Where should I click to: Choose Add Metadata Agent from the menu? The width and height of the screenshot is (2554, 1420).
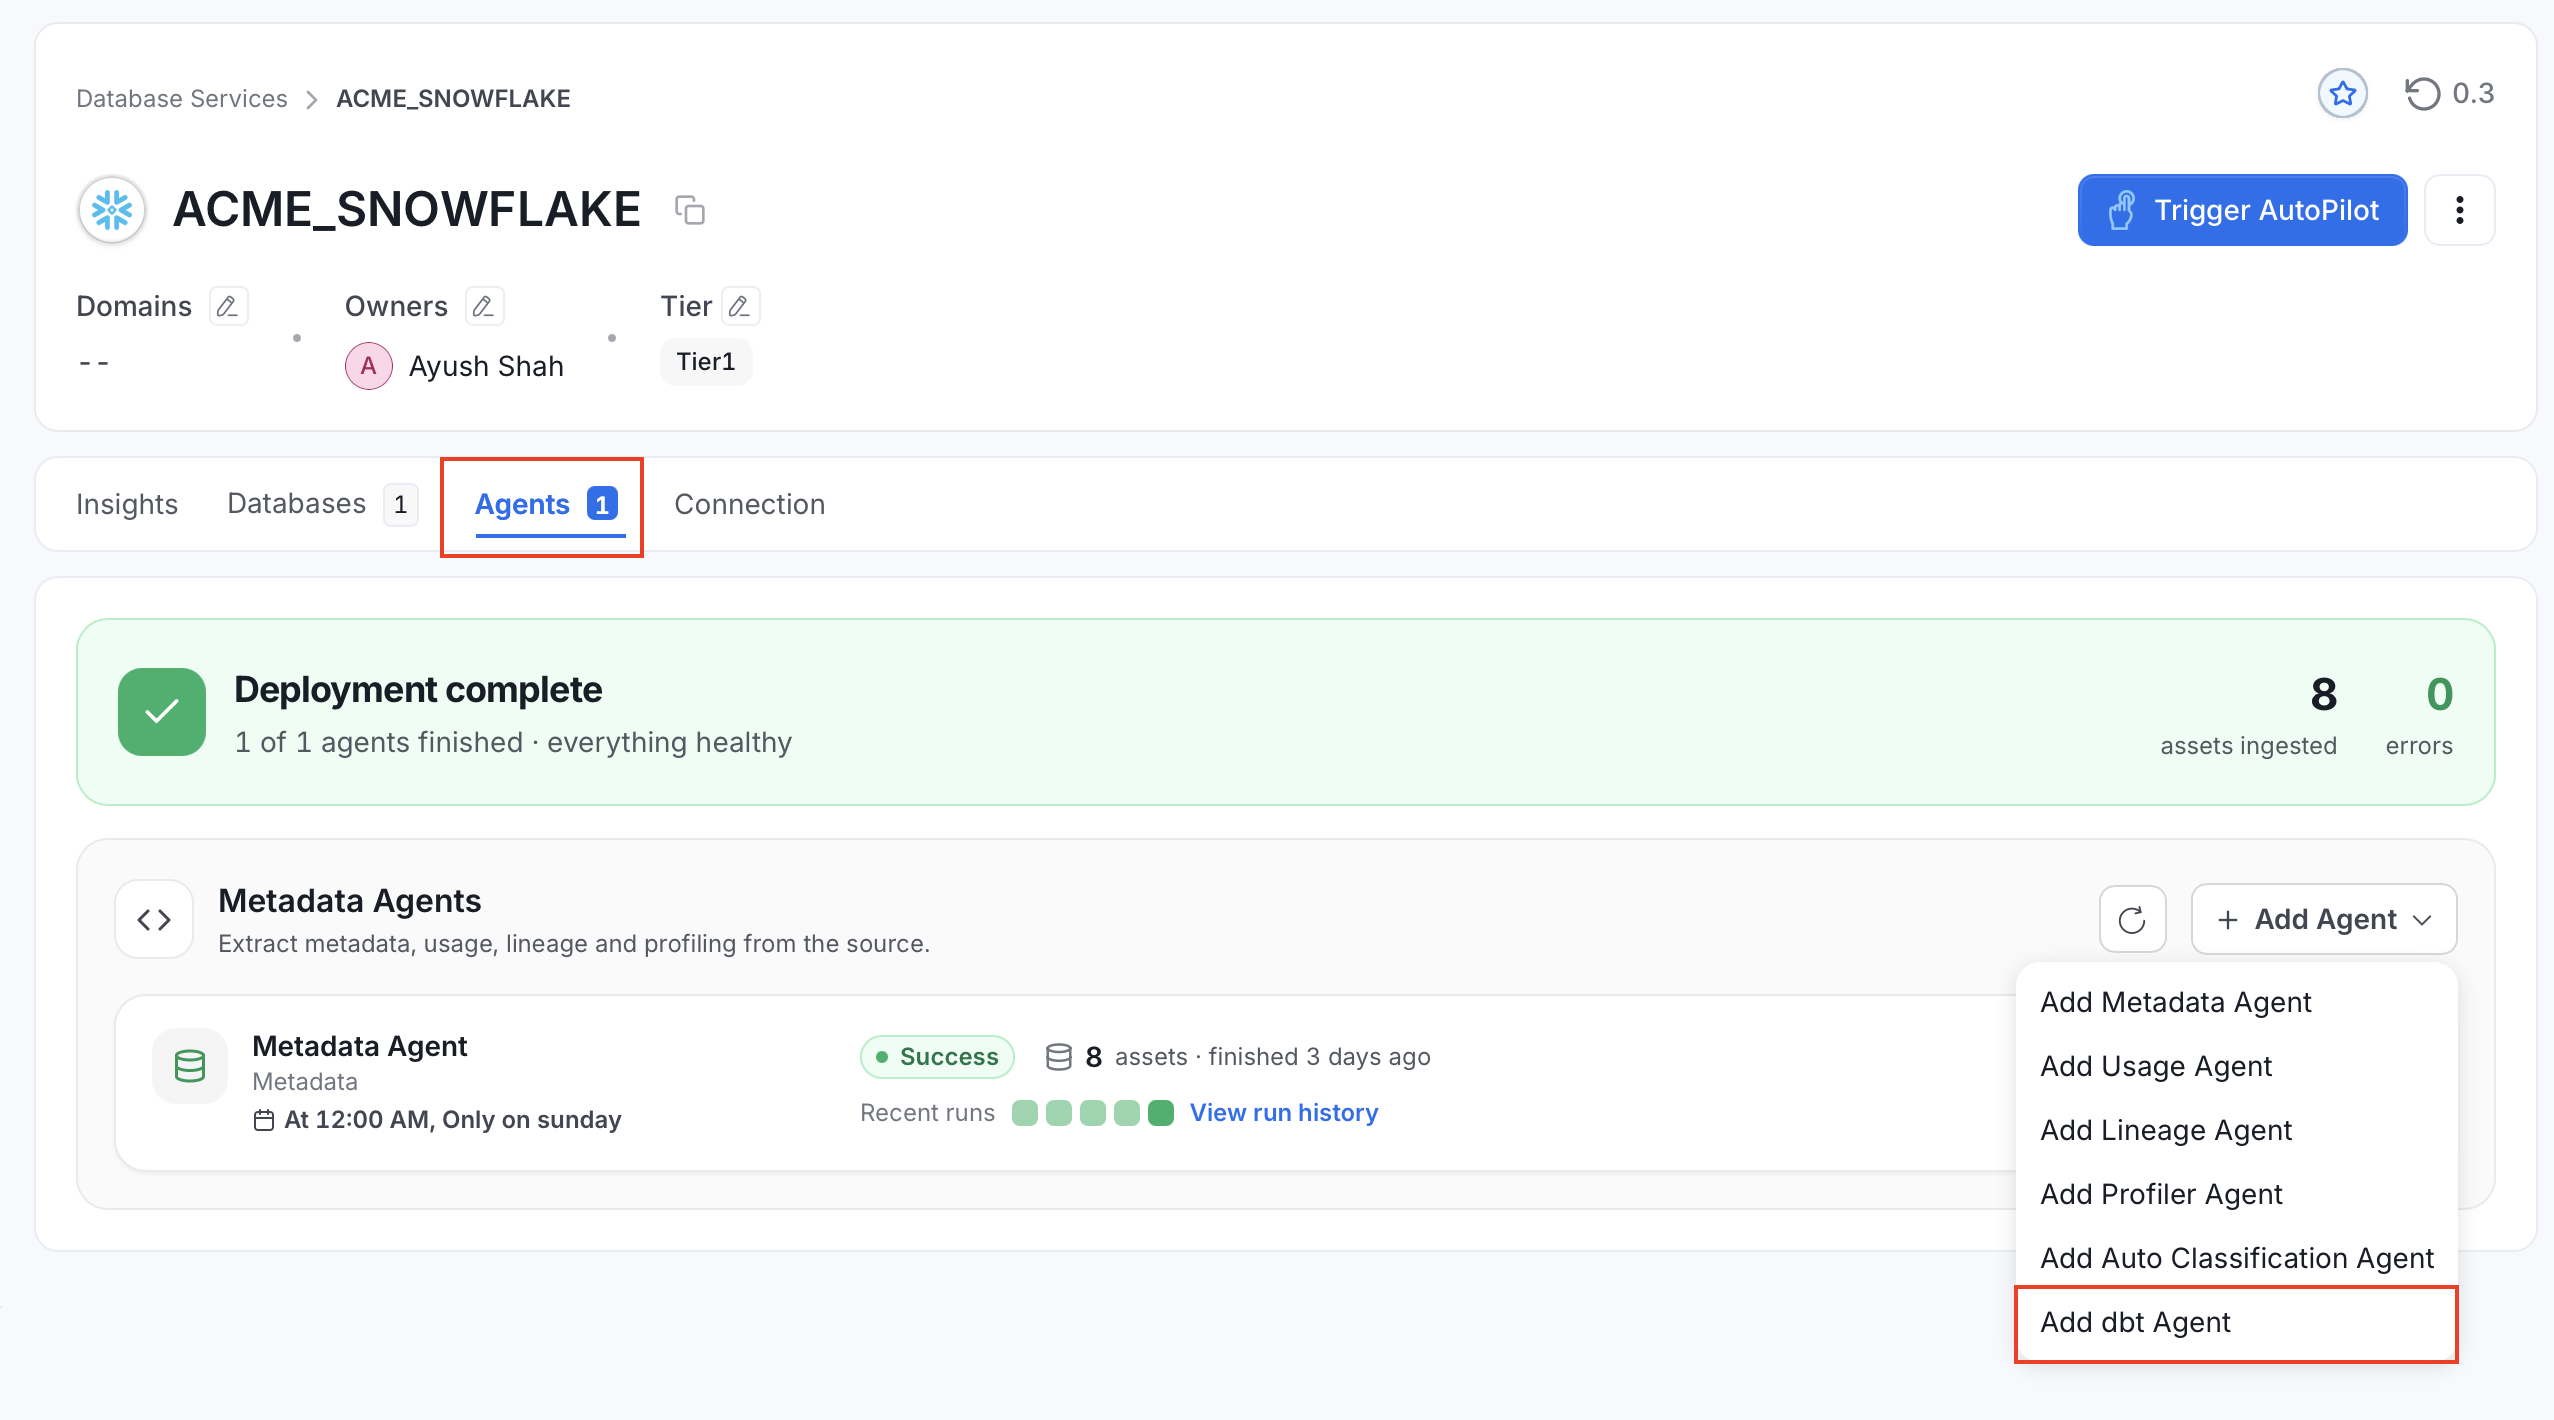click(2236, 1002)
